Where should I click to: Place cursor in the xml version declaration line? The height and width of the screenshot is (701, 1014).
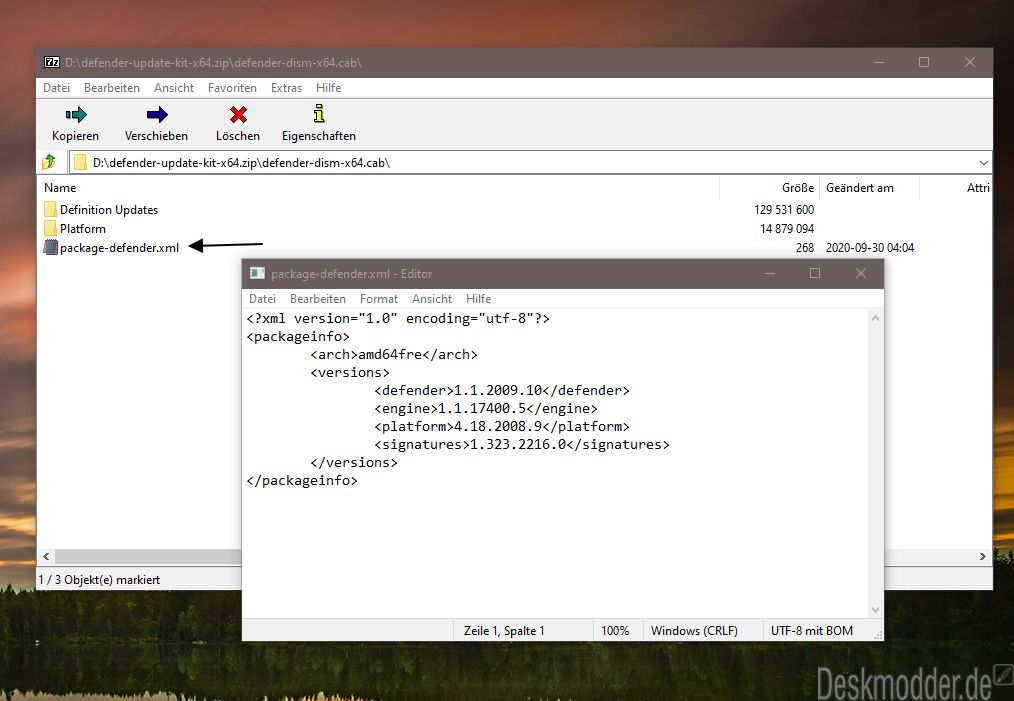click(398, 318)
